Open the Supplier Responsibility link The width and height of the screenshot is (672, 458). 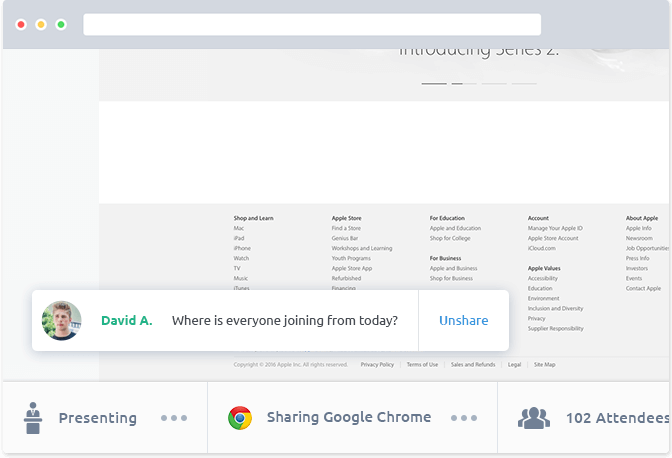(x=555, y=329)
